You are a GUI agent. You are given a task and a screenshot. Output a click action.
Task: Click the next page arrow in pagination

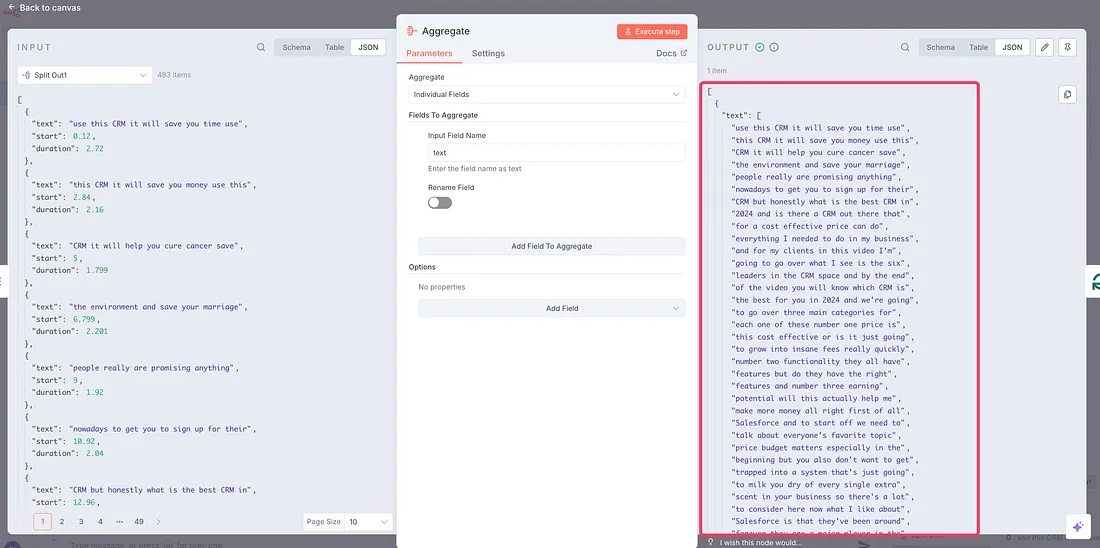pyautogui.click(x=158, y=522)
